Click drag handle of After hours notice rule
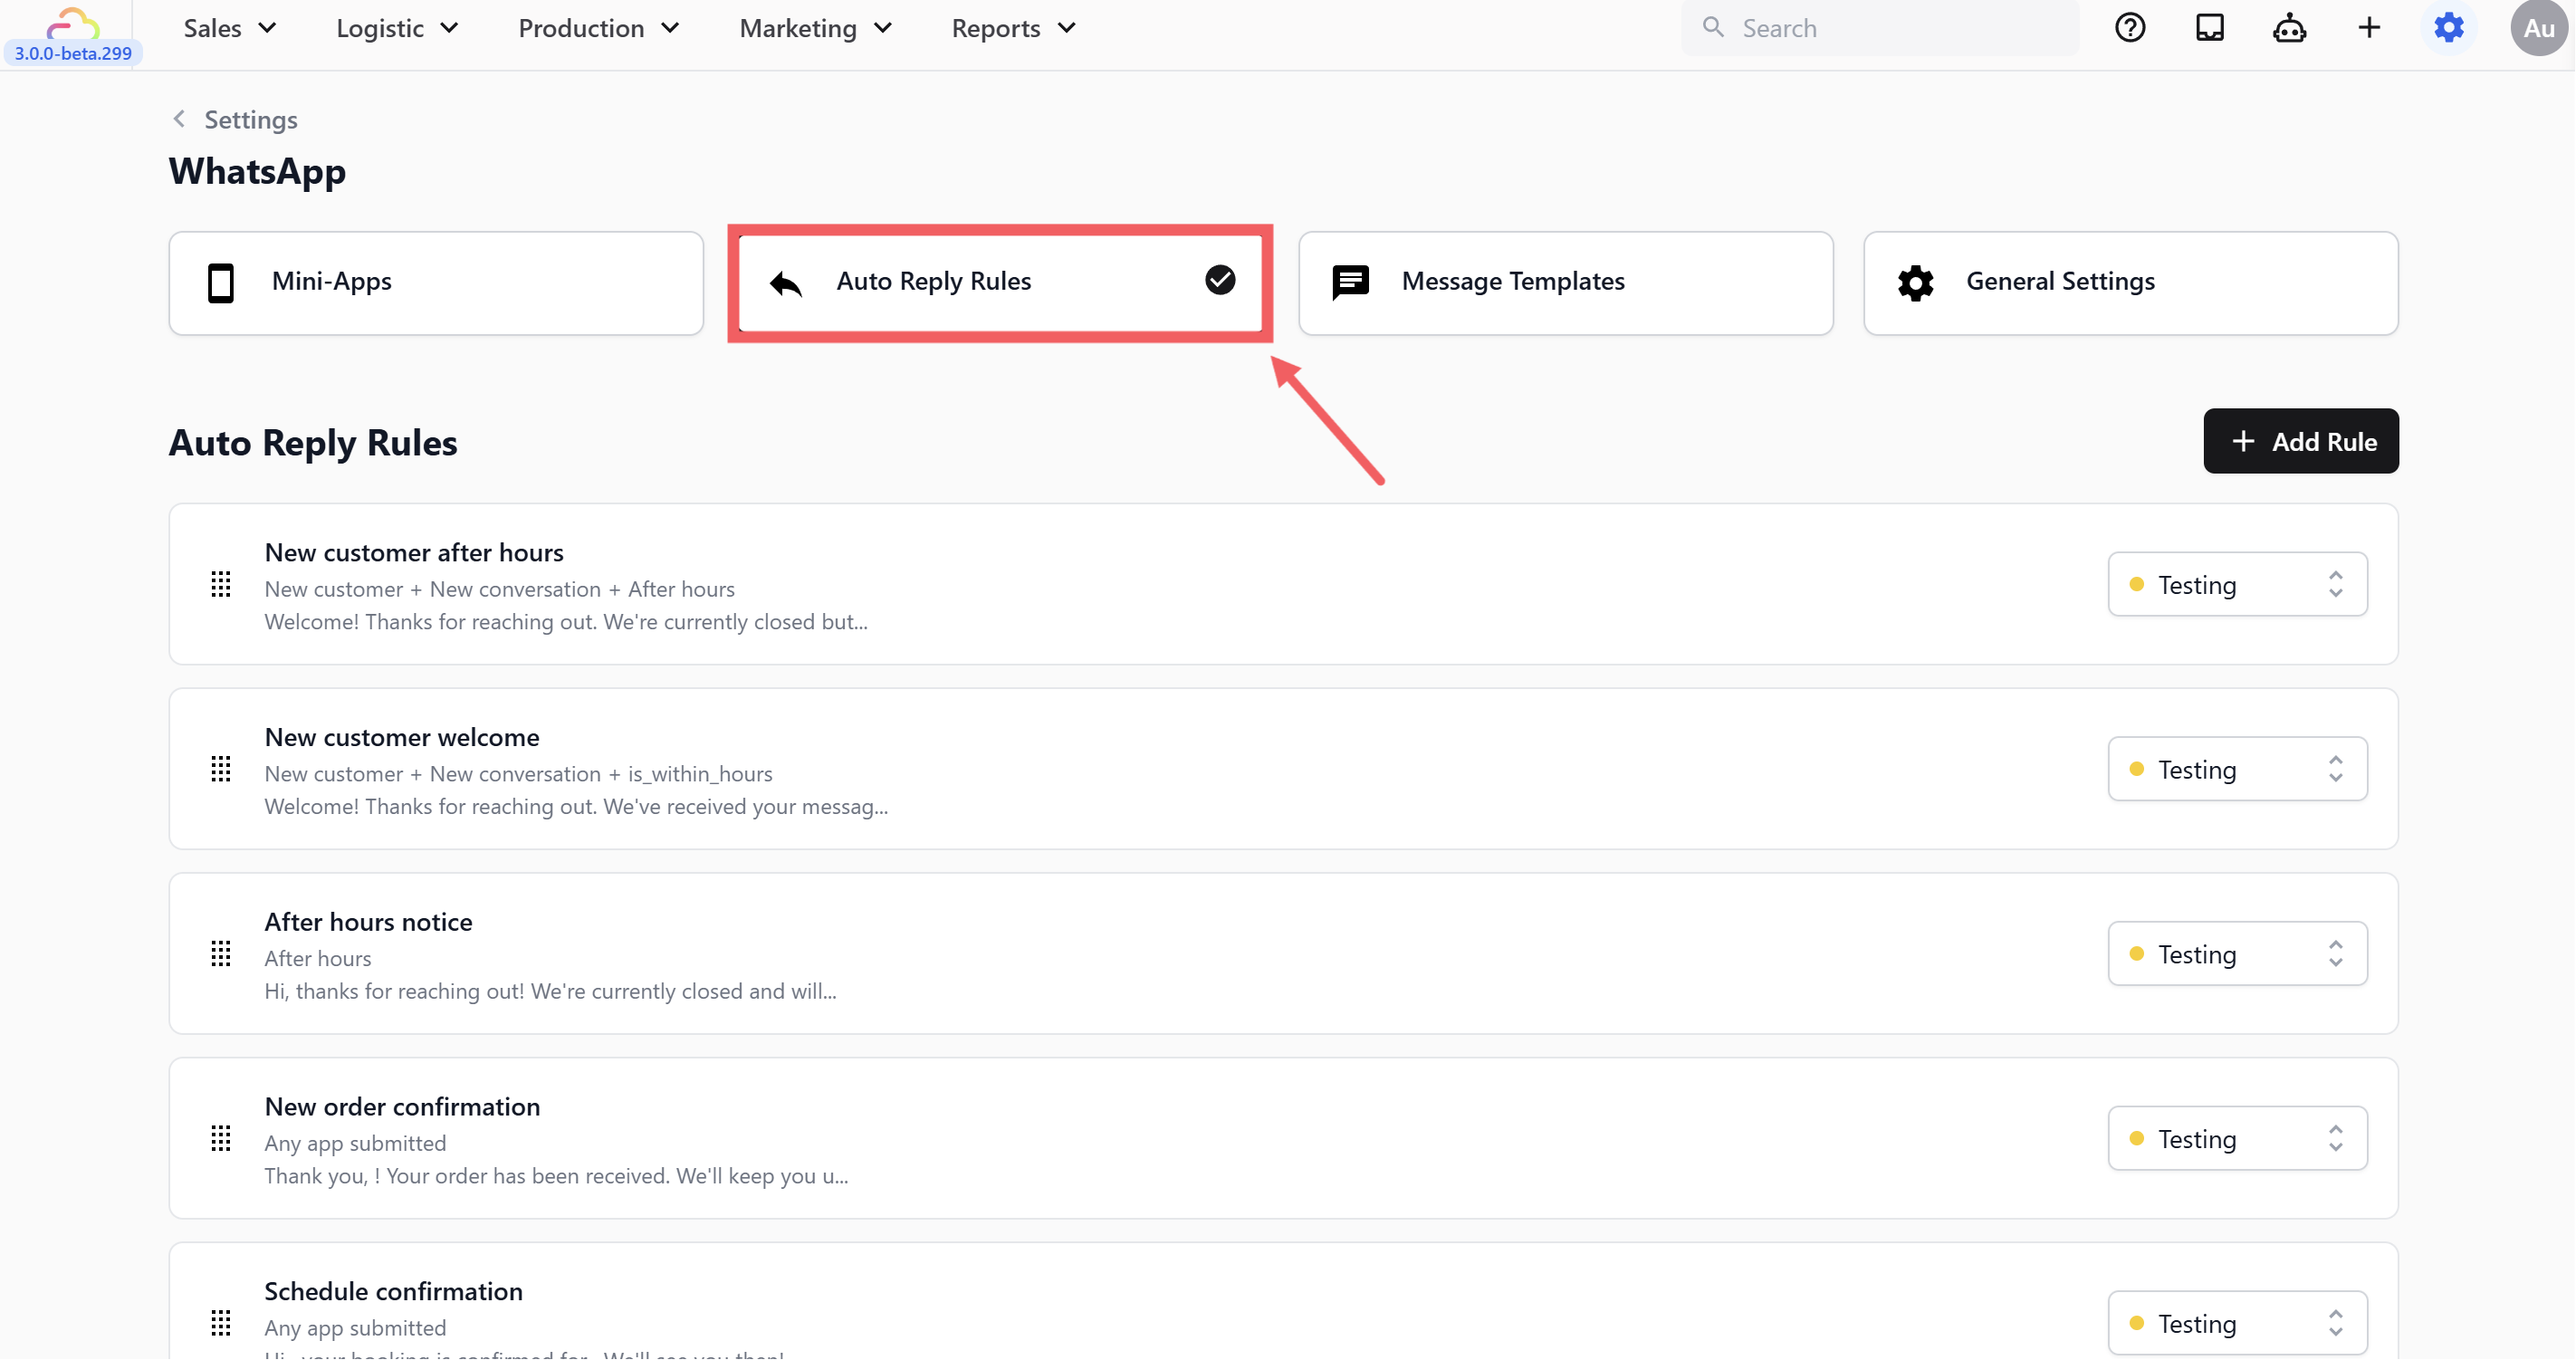Viewport: 2576px width, 1360px height. (221, 954)
